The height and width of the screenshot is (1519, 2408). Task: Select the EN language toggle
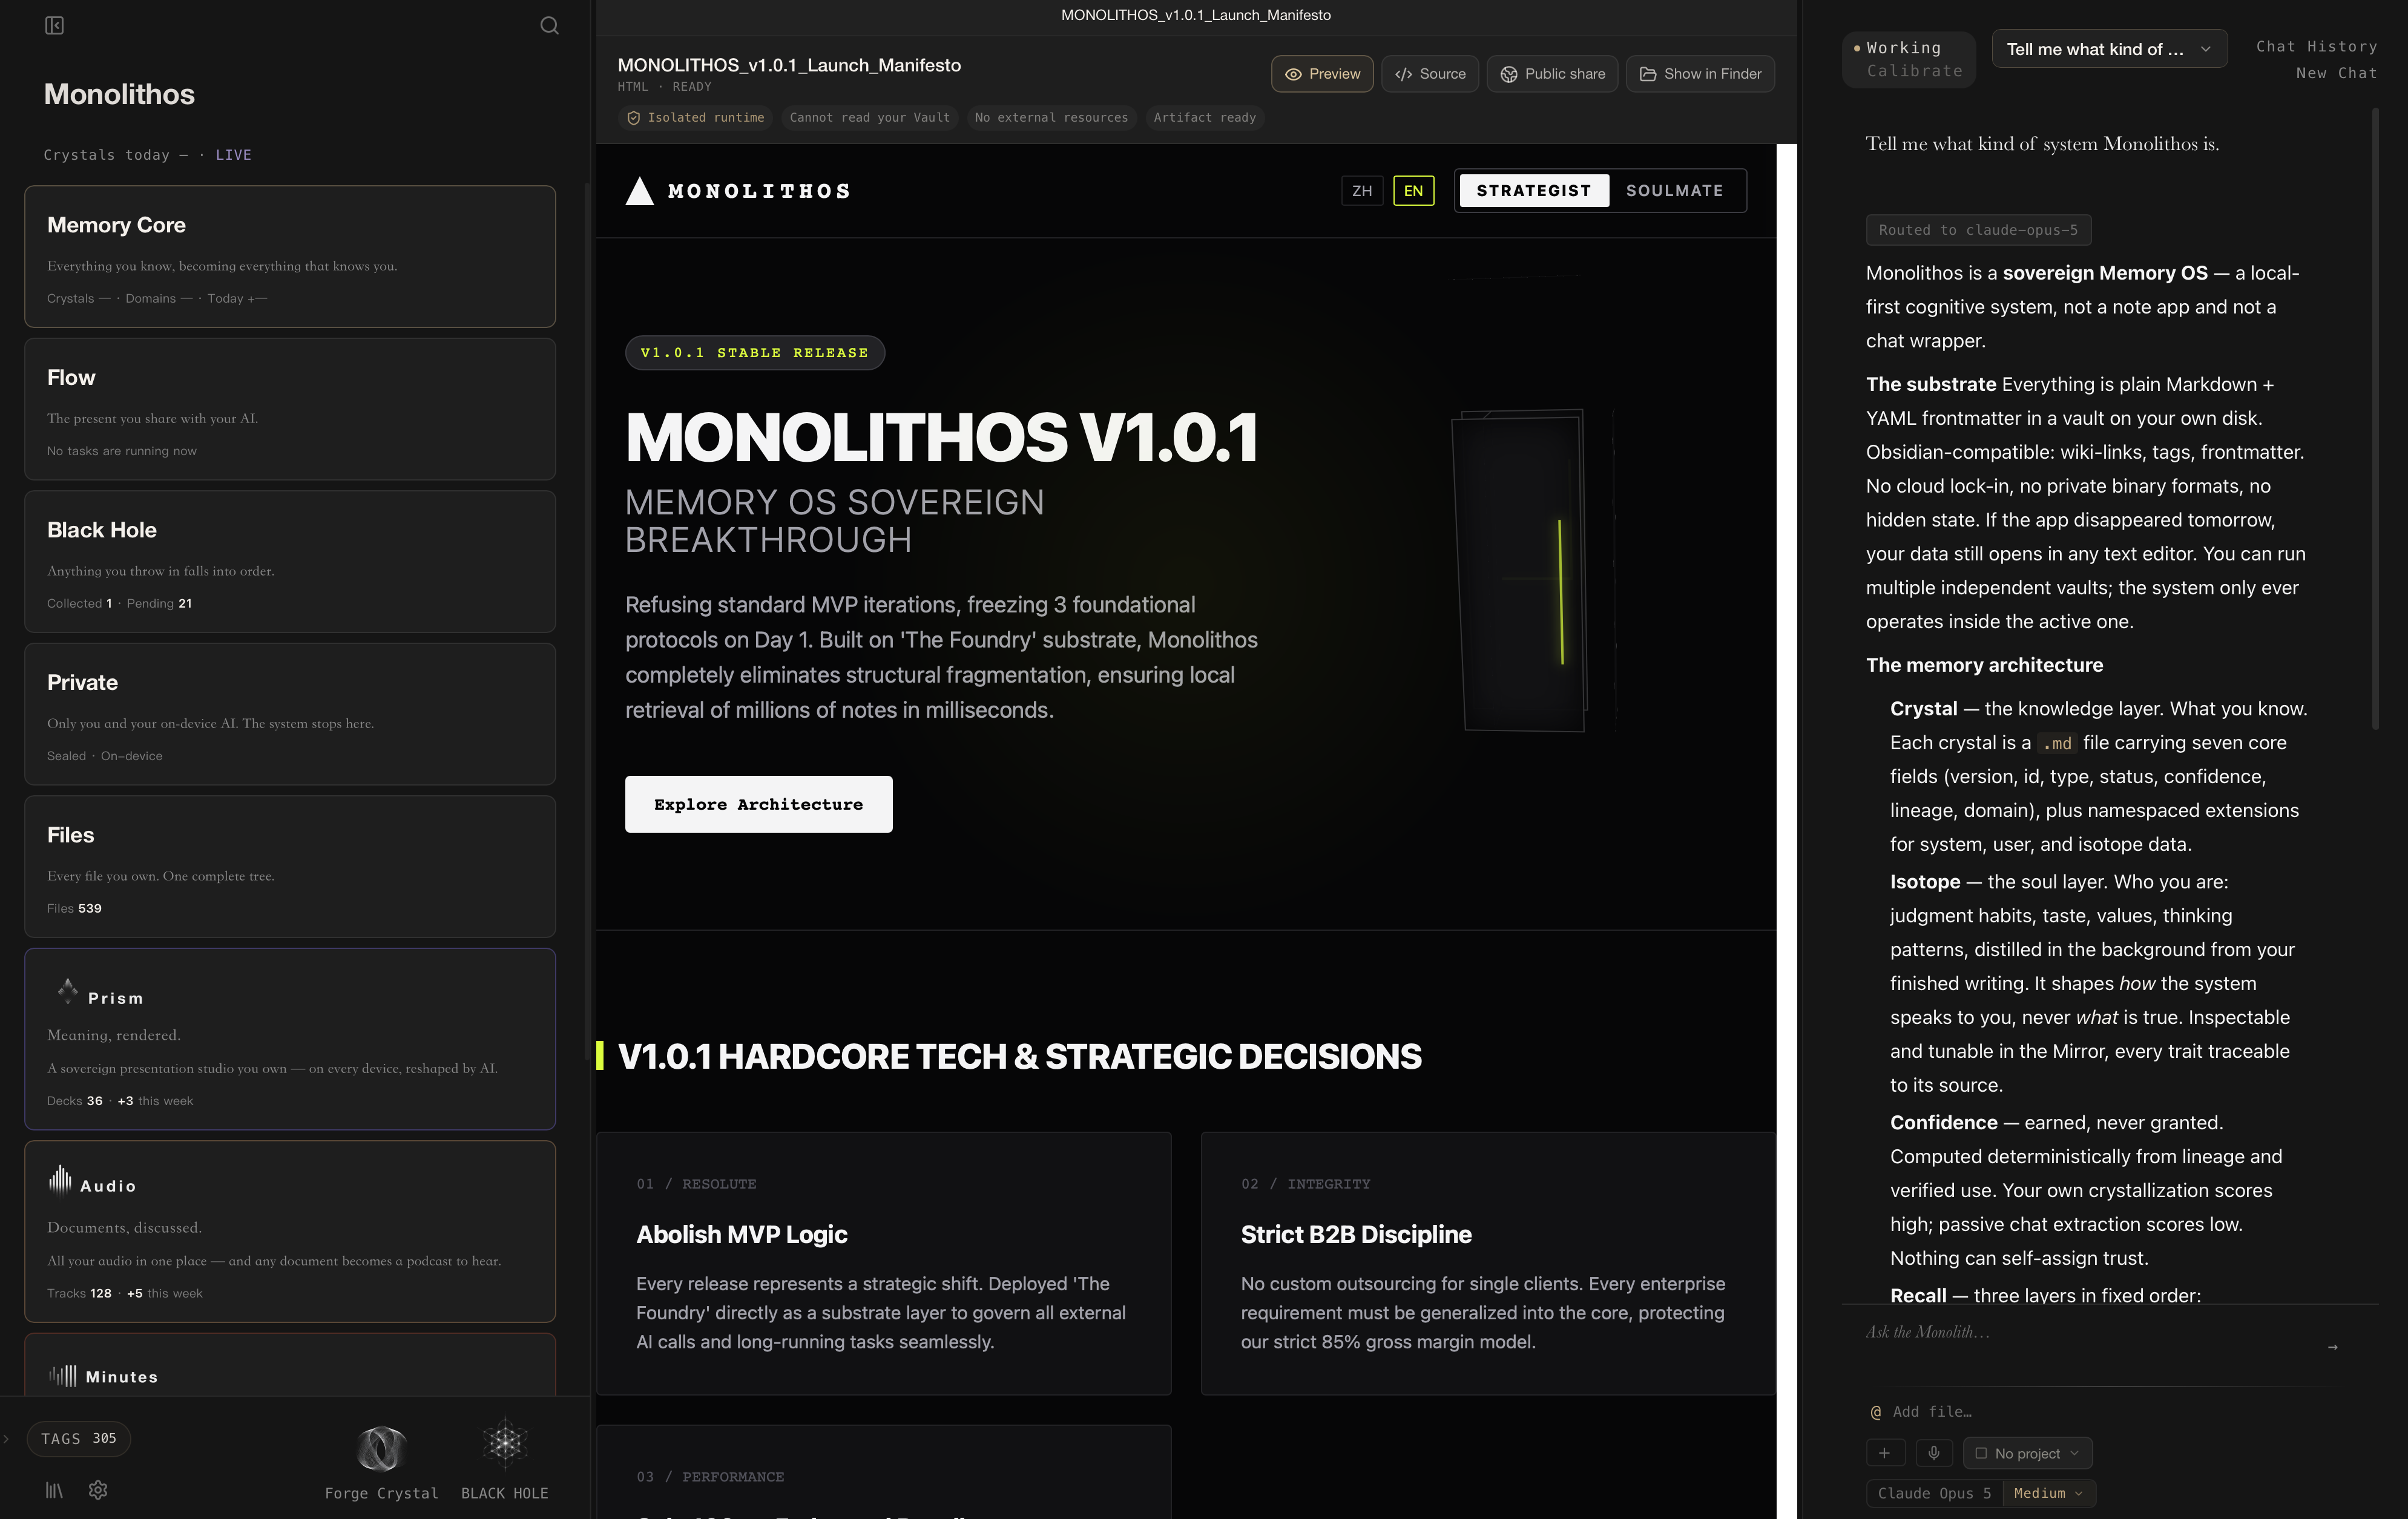pyautogui.click(x=1413, y=191)
